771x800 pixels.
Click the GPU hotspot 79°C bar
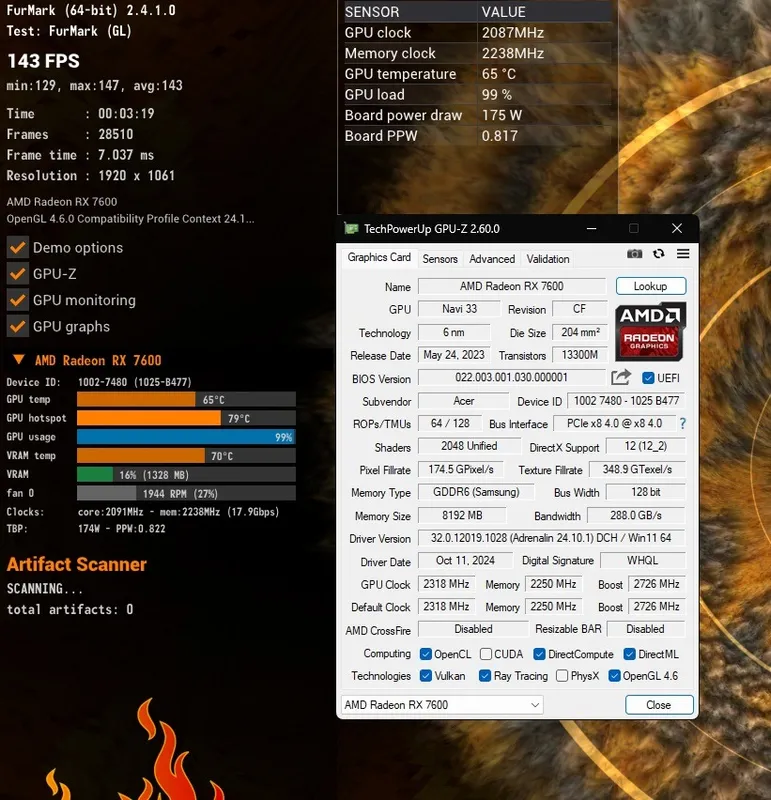(x=186, y=418)
